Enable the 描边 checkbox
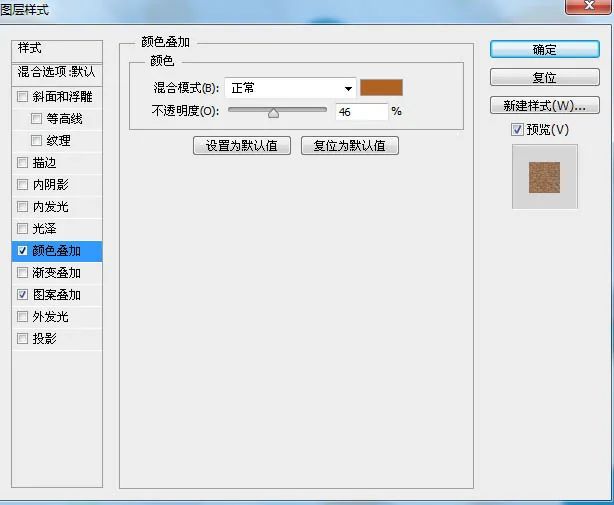The image size is (614, 505). click(x=22, y=162)
